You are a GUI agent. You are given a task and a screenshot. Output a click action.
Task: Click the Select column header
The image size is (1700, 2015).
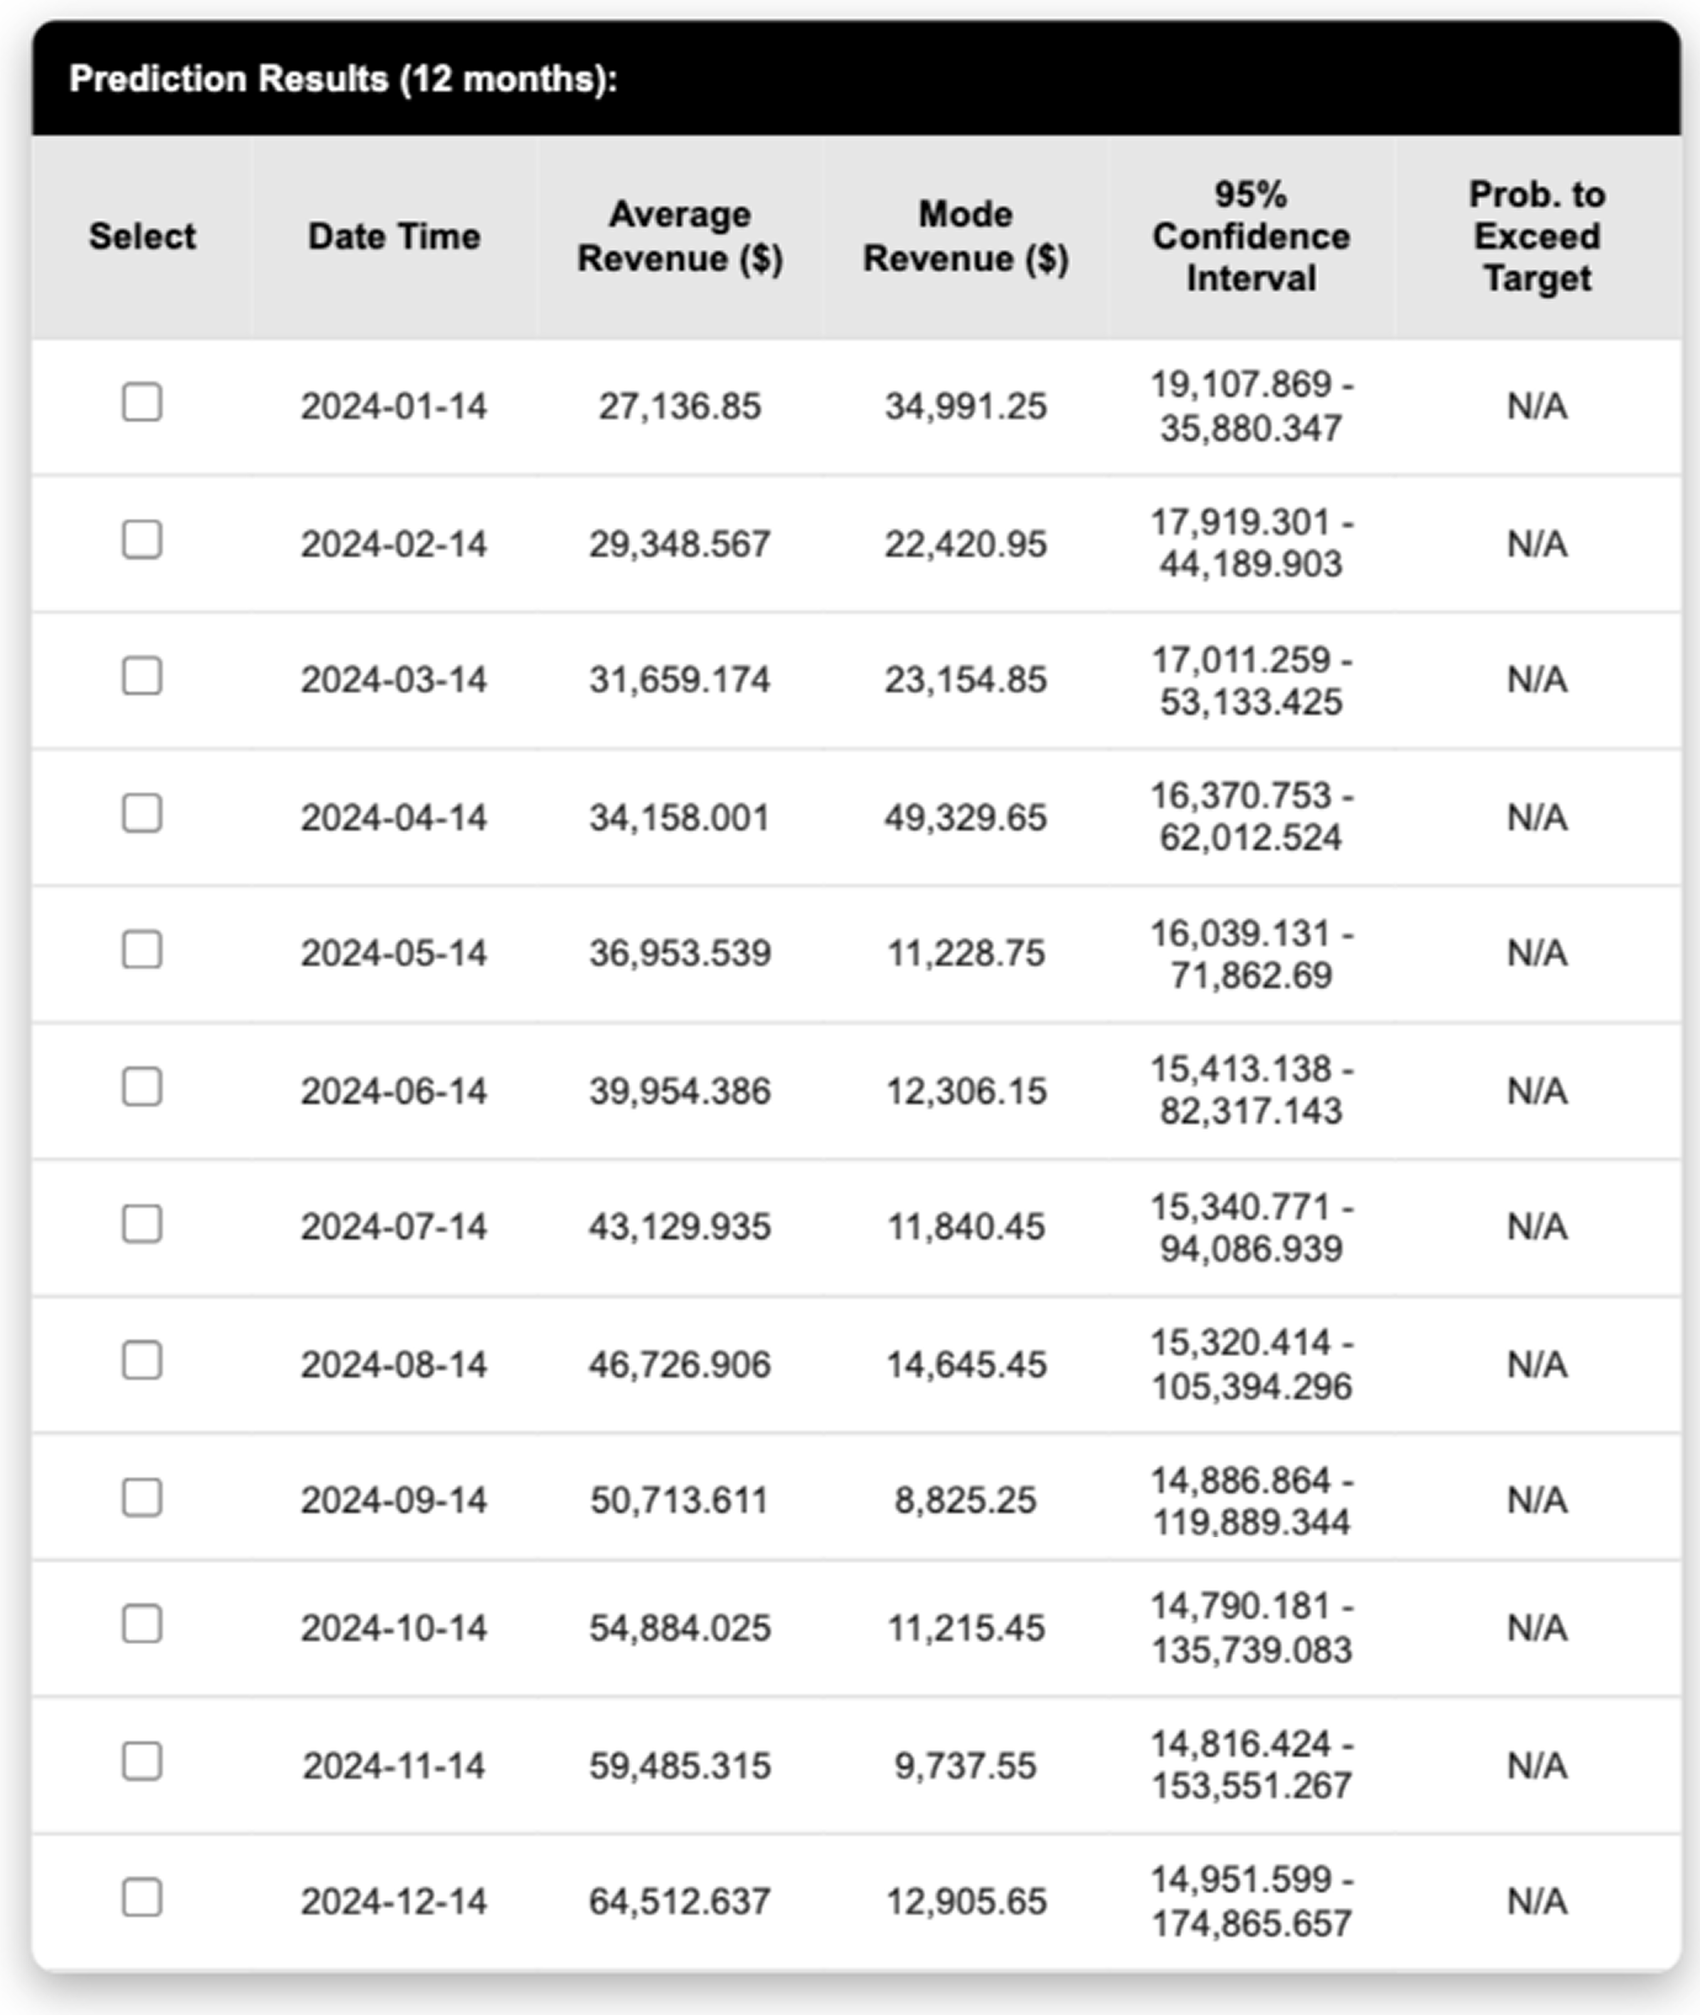[142, 237]
